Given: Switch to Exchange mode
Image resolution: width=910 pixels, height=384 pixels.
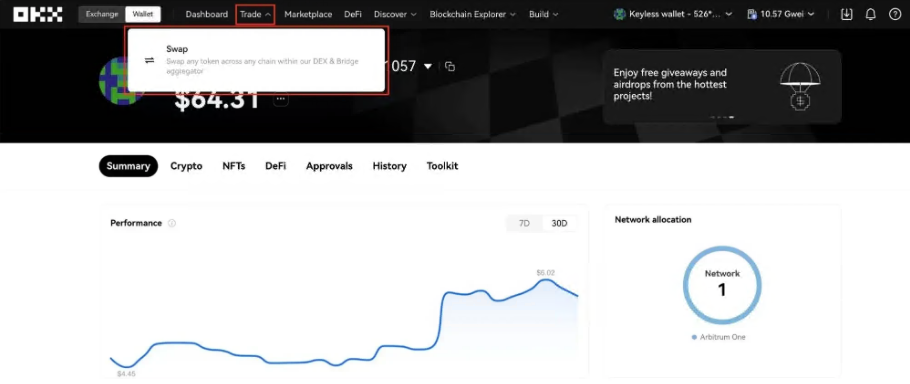Looking at the screenshot, I should [x=102, y=15].
